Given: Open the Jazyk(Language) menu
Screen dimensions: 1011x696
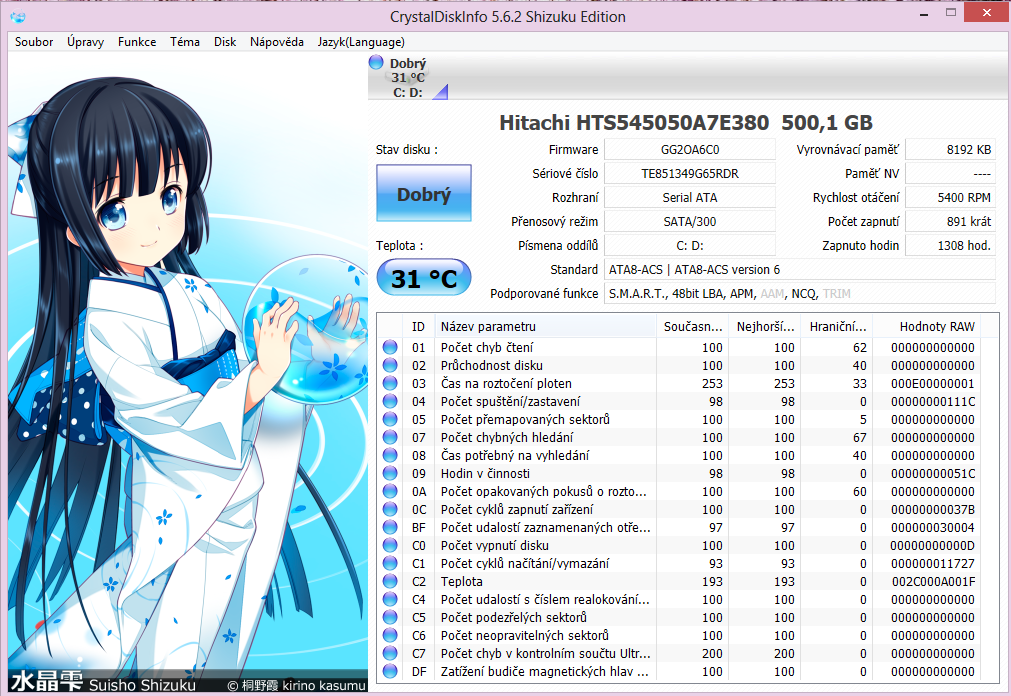Looking at the screenshot, I should coord(361,42).
